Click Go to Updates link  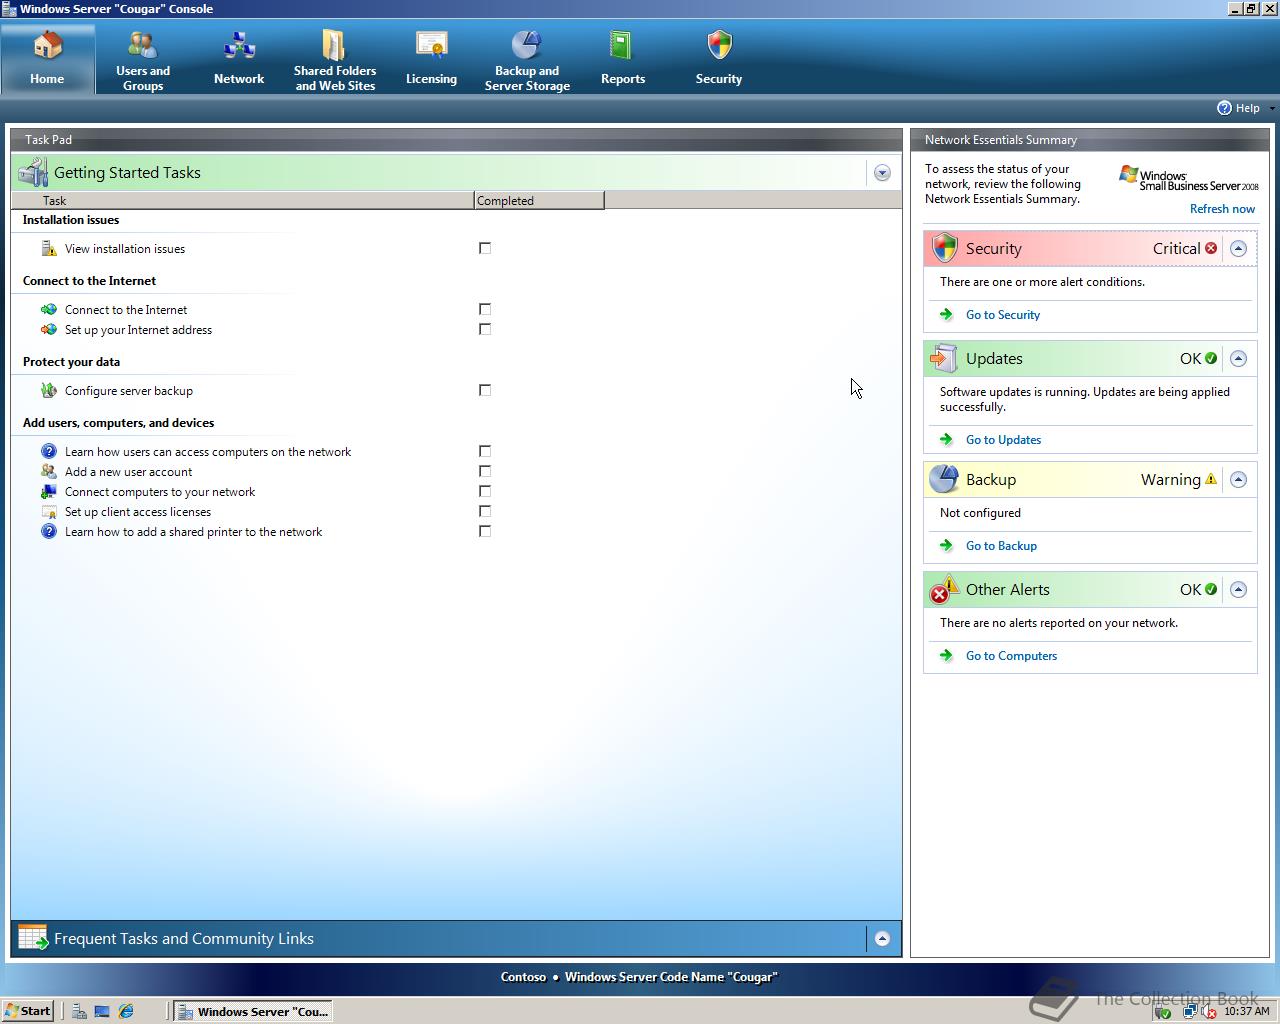tap(1003, 440)
